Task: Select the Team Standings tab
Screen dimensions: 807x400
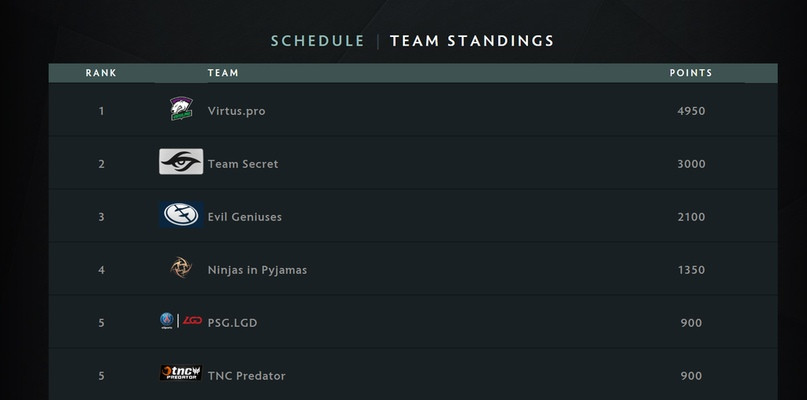Action: tap(472, 41)
